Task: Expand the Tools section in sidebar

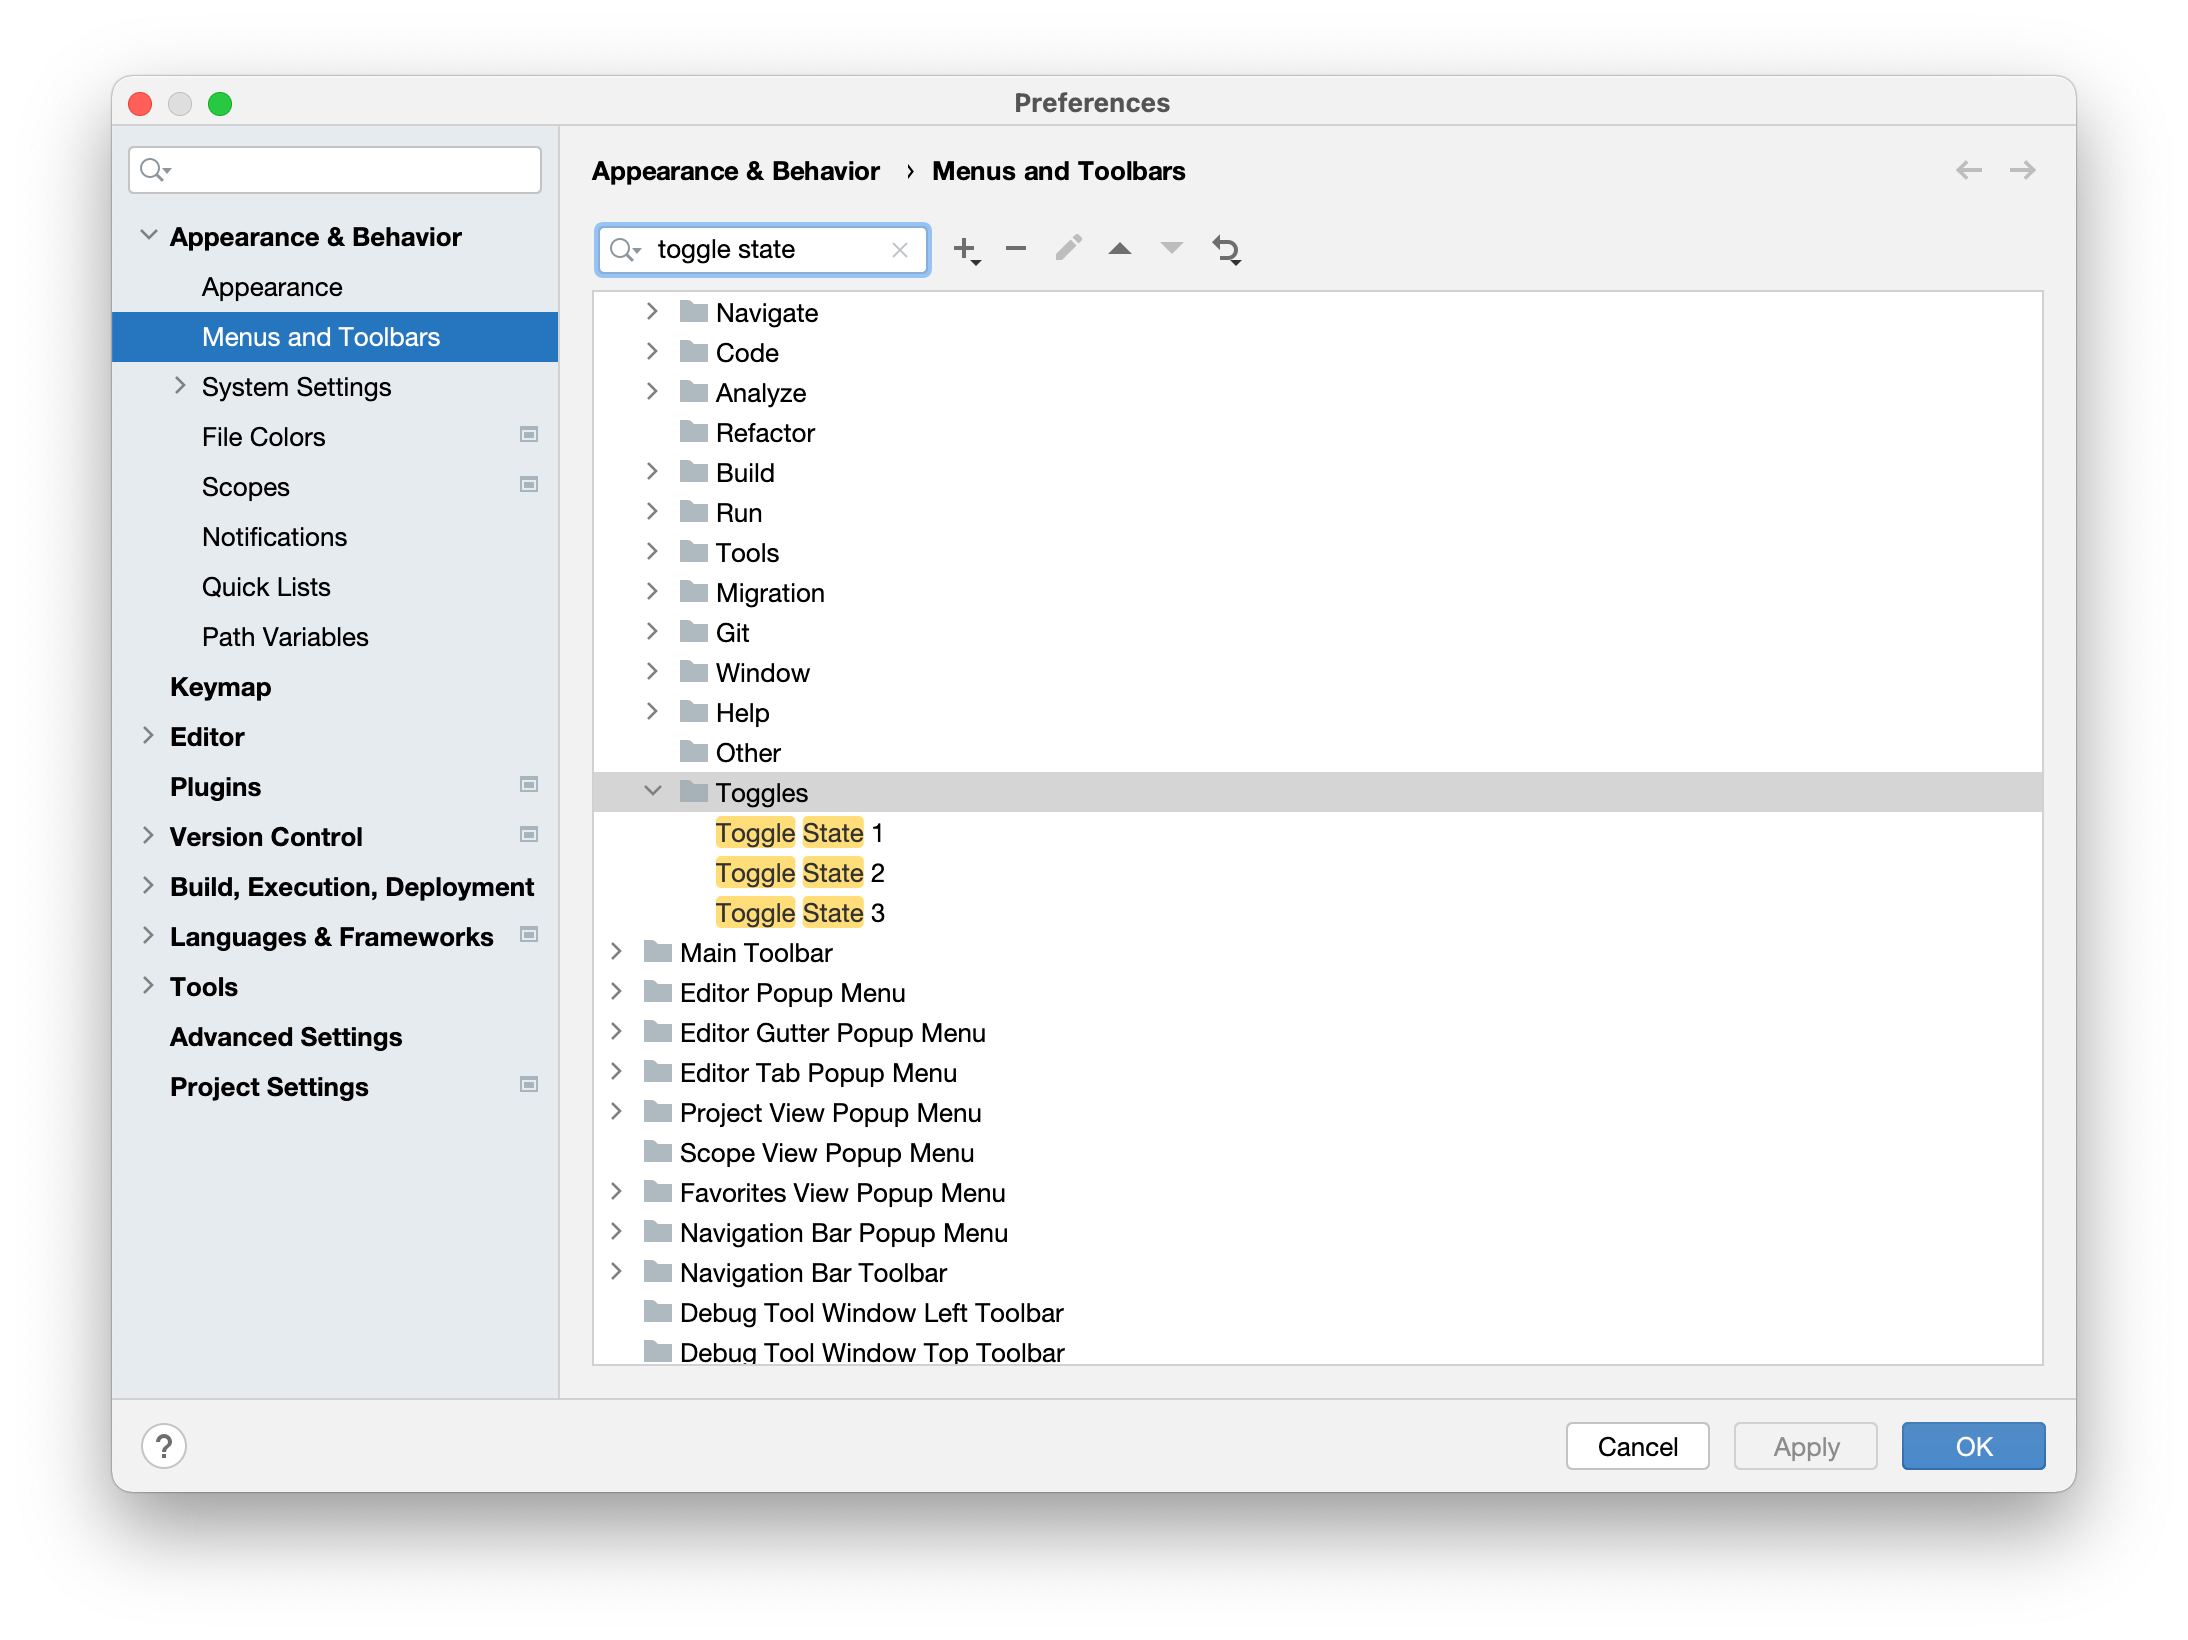Action: [x=148, y=985]
